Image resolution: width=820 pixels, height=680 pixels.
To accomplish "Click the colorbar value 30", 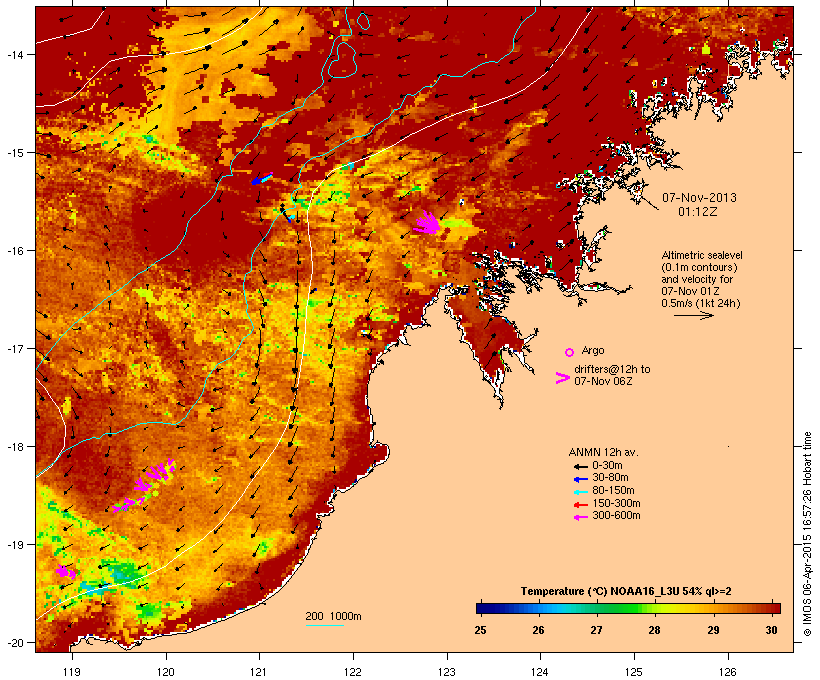I will click(x=771, y=630).
